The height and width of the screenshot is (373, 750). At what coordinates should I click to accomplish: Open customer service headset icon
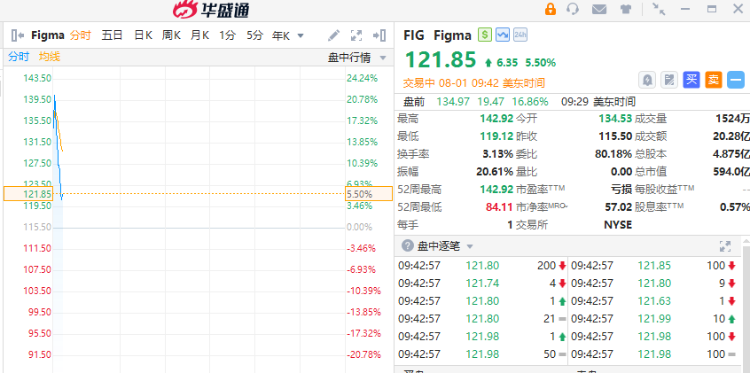pos(573,9)
